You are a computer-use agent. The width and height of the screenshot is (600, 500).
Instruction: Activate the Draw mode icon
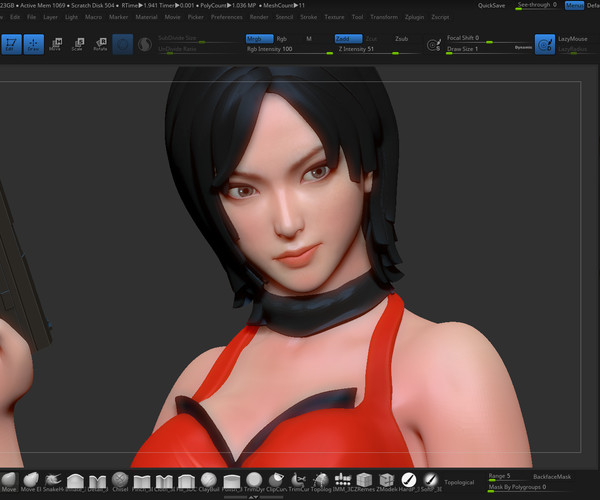[x=33, y=44]
